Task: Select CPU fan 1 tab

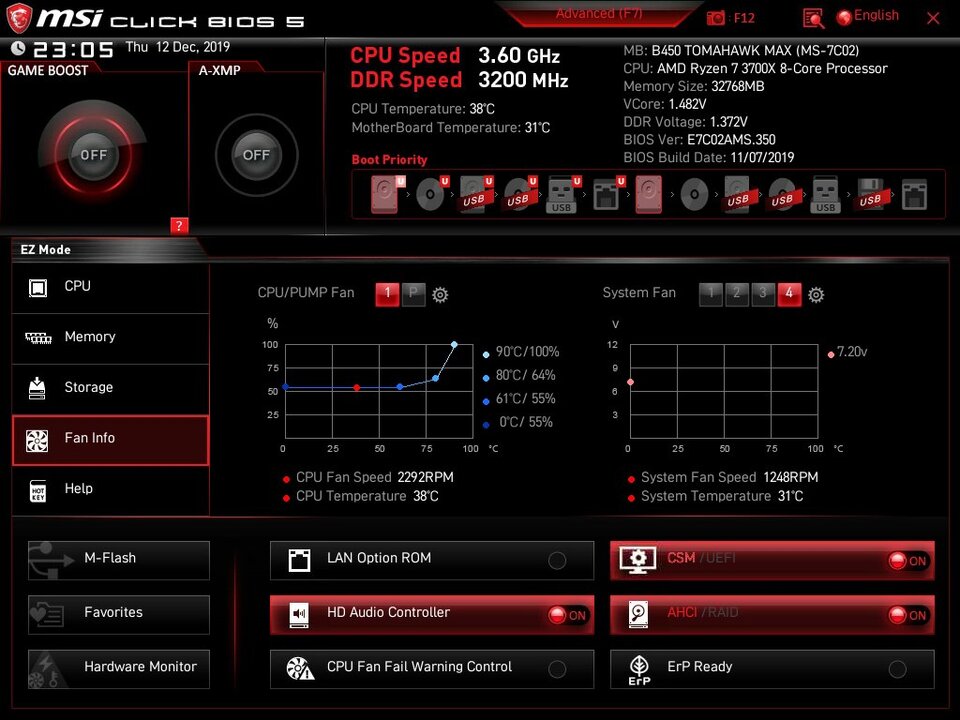Action: click(x=388, y=294)
